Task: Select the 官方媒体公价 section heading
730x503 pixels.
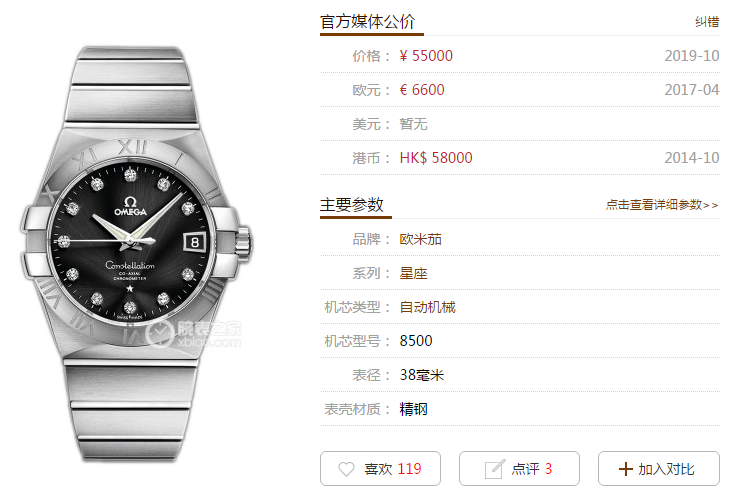Action: coord(367,21)
